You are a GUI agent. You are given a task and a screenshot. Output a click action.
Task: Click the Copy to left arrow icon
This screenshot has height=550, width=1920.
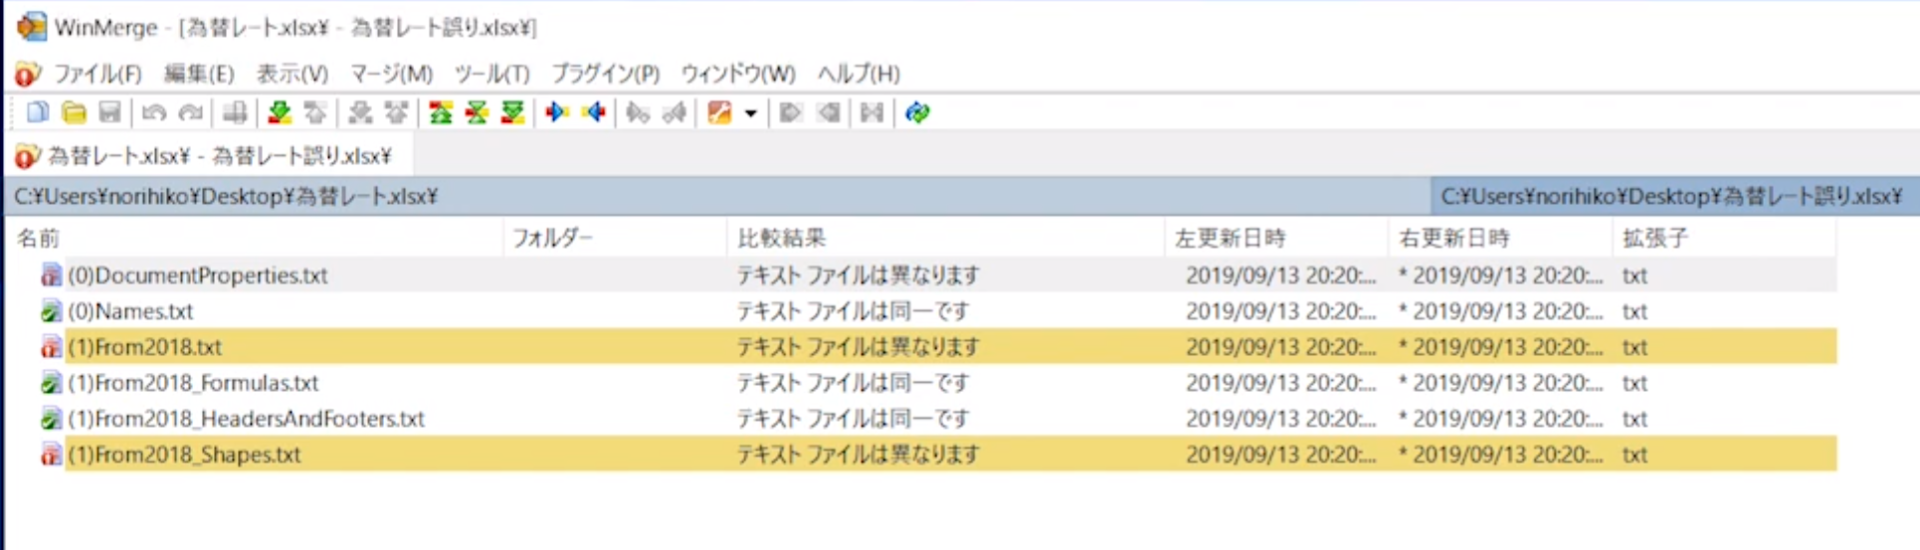(x=595, y=112)
